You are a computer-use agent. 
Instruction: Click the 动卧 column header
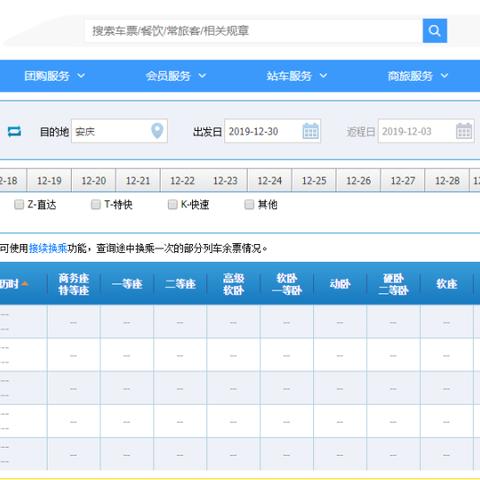pos(340,284)
